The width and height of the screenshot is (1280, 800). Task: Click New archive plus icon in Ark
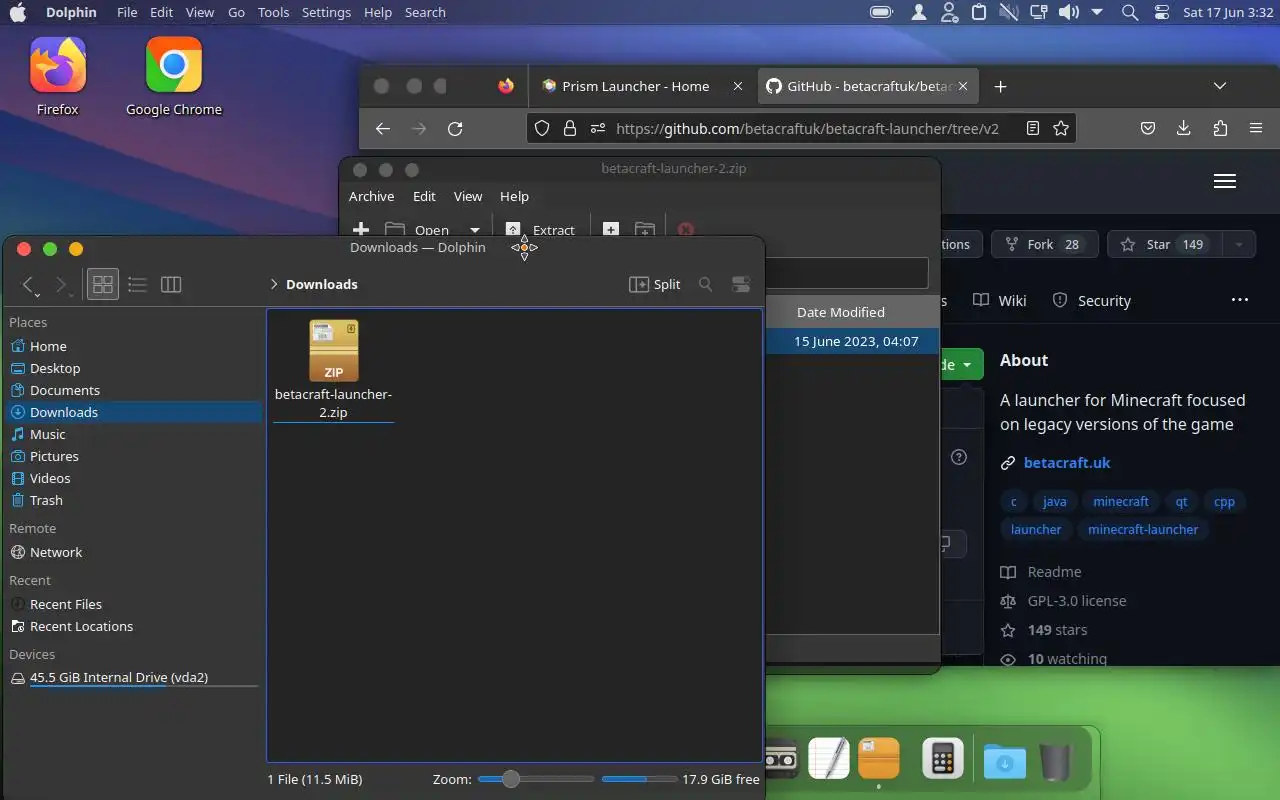click(x=361, y=230)
